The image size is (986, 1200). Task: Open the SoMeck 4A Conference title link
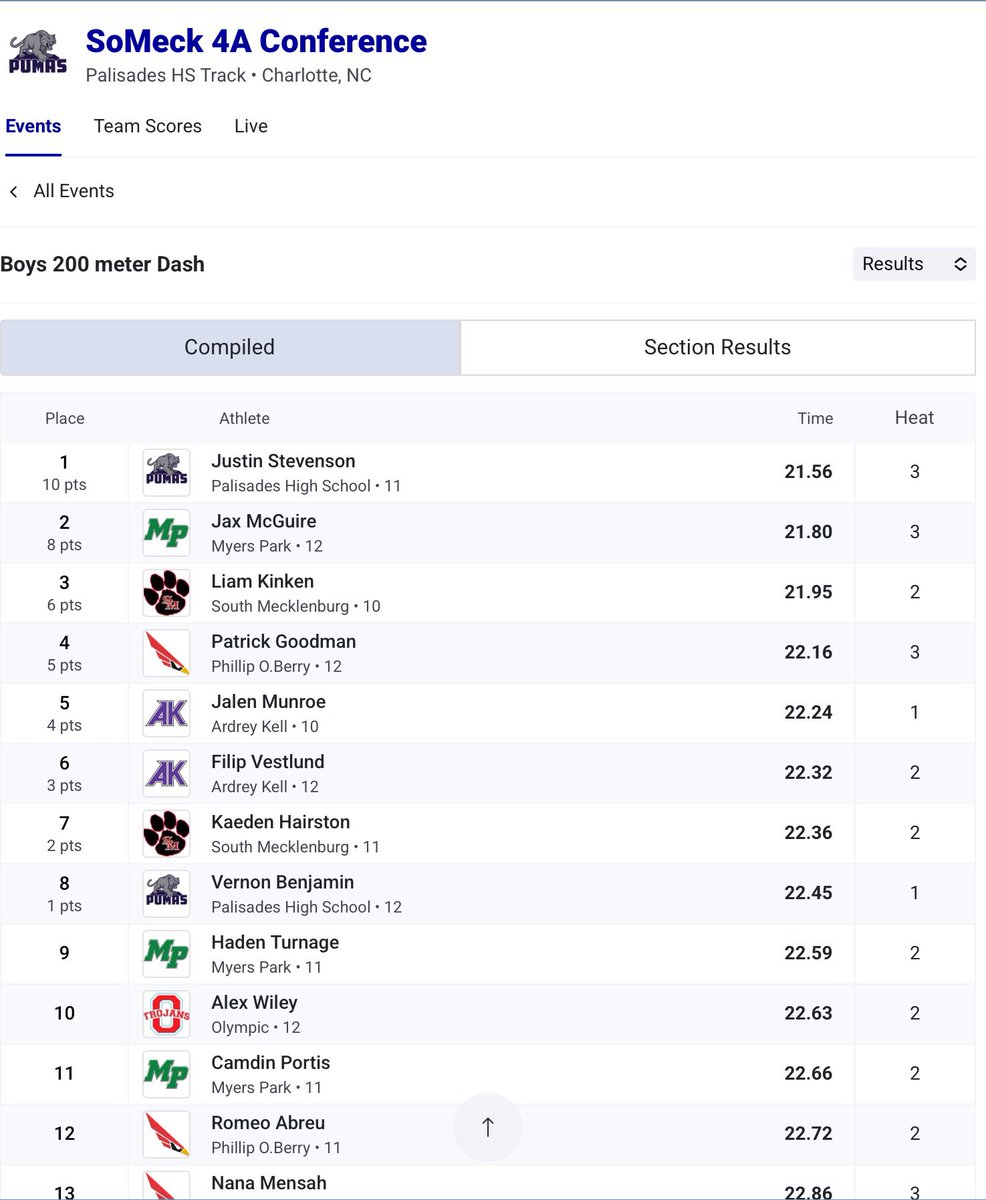[256, 41]
